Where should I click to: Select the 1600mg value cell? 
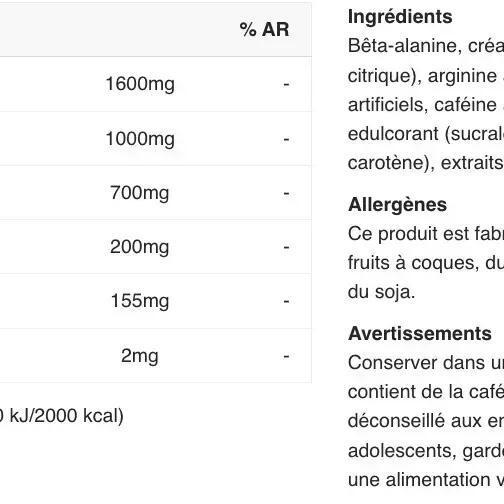tap(140, 84)
